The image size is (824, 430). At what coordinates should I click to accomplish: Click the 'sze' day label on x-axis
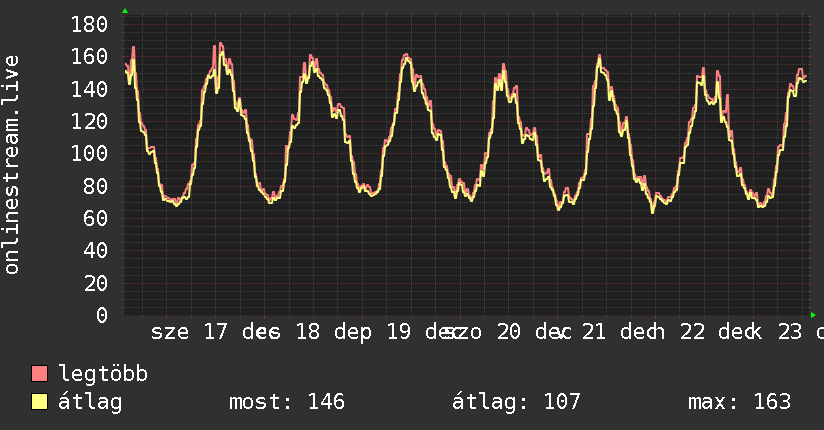170,332
